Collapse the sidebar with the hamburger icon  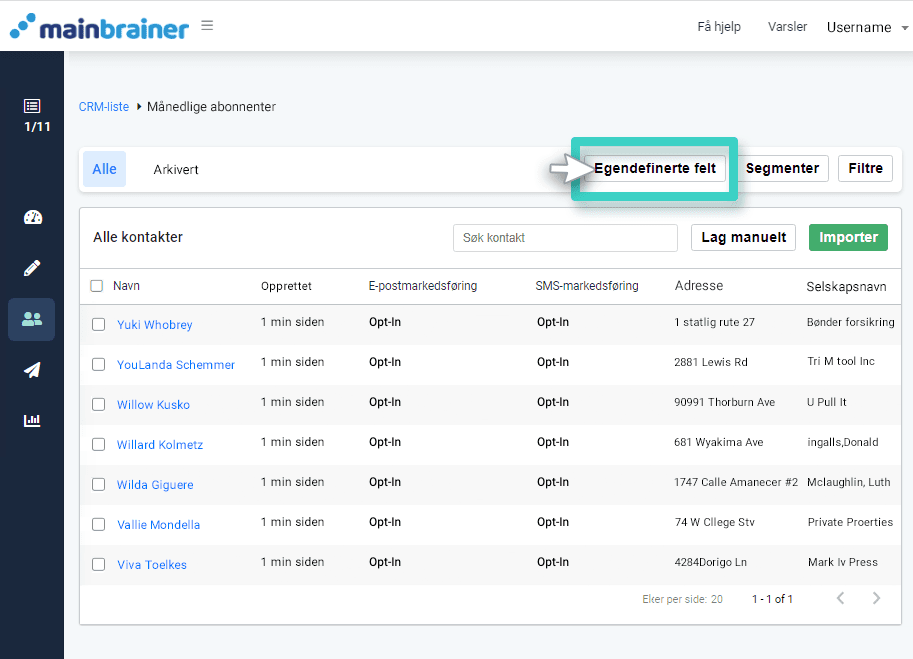(206, 26)
